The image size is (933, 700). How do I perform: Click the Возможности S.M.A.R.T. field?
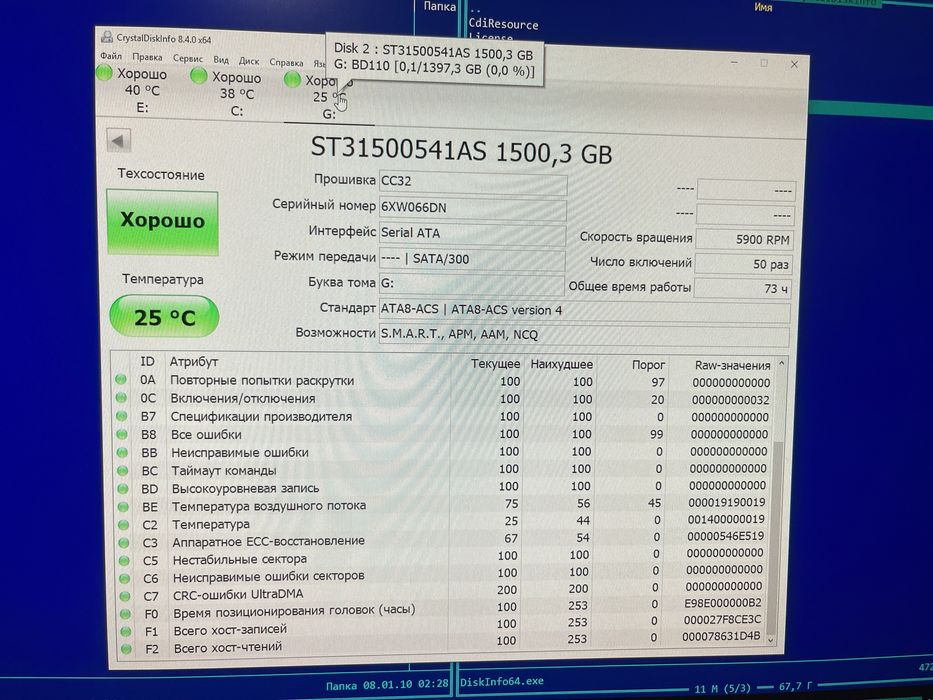click(x=584, y=335)
